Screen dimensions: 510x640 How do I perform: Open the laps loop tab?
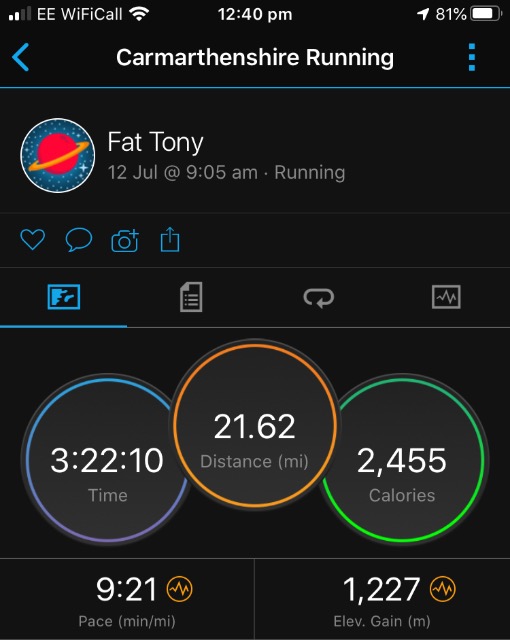[319, 298]
